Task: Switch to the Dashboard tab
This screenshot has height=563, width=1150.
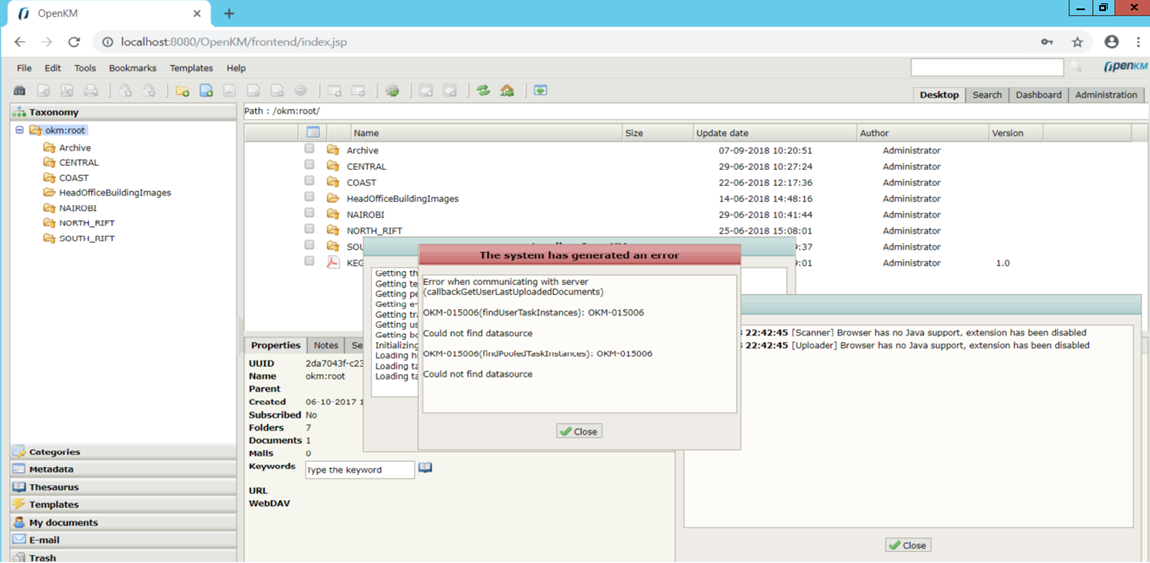Action: tap(1037, 95)
